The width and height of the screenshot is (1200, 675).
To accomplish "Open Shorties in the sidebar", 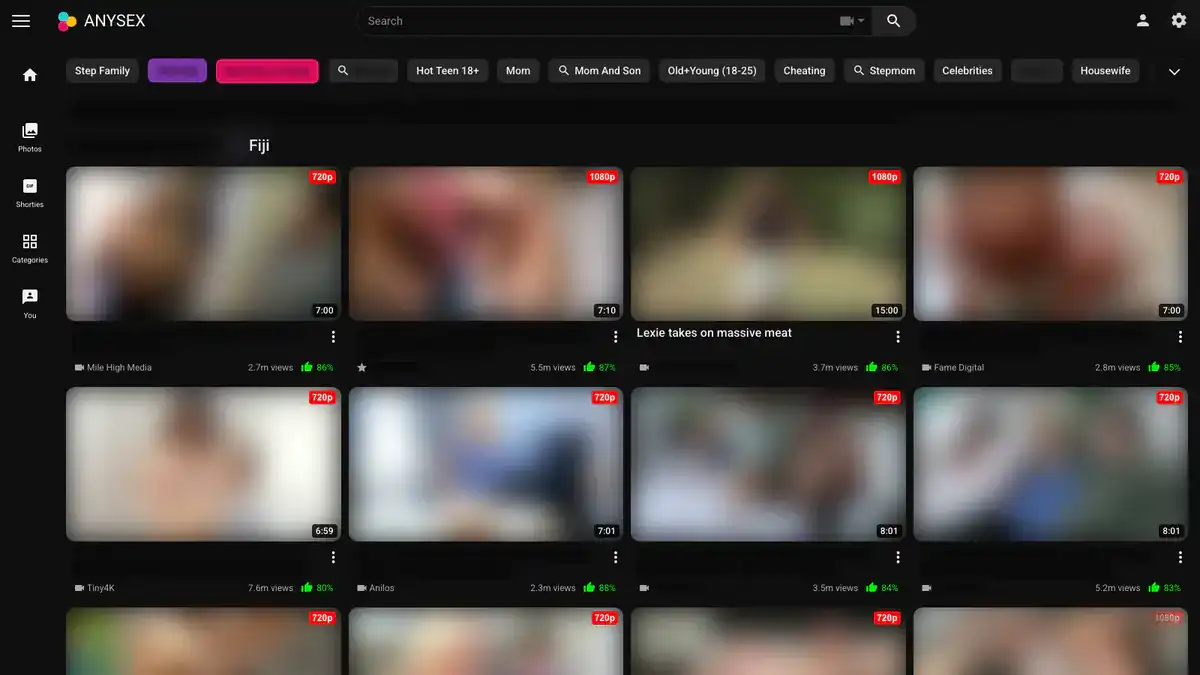I will pos(30,193).
